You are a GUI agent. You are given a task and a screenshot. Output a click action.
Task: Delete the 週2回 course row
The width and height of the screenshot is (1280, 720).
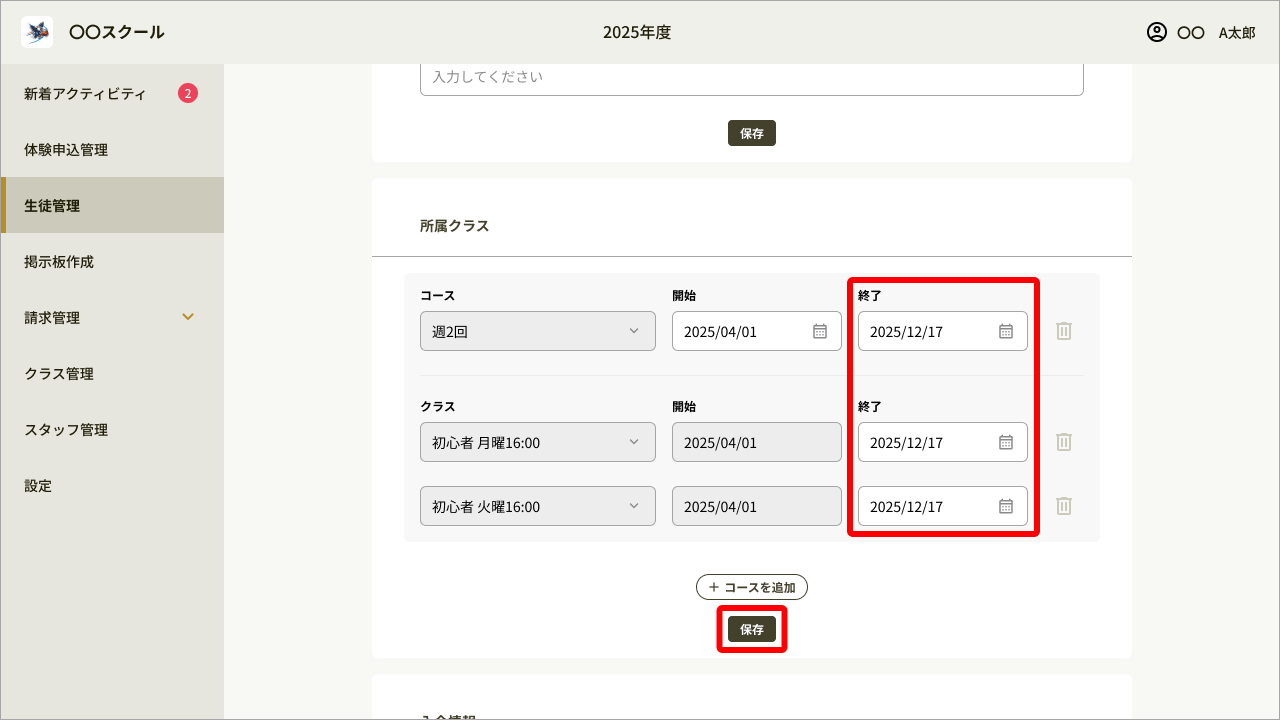tap(1064, 331)
